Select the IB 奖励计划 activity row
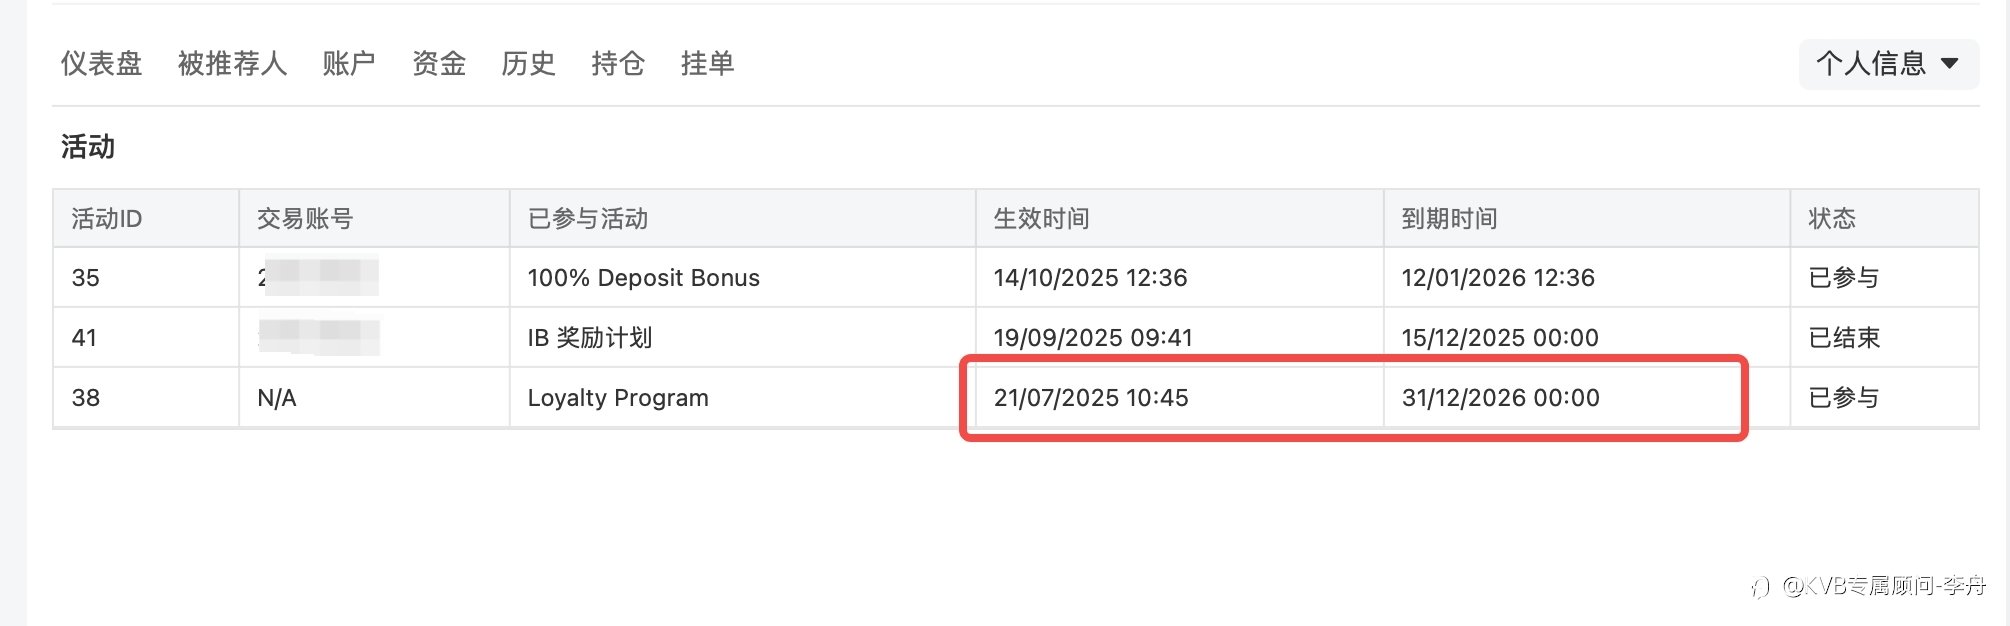 (x=590, y=338)
